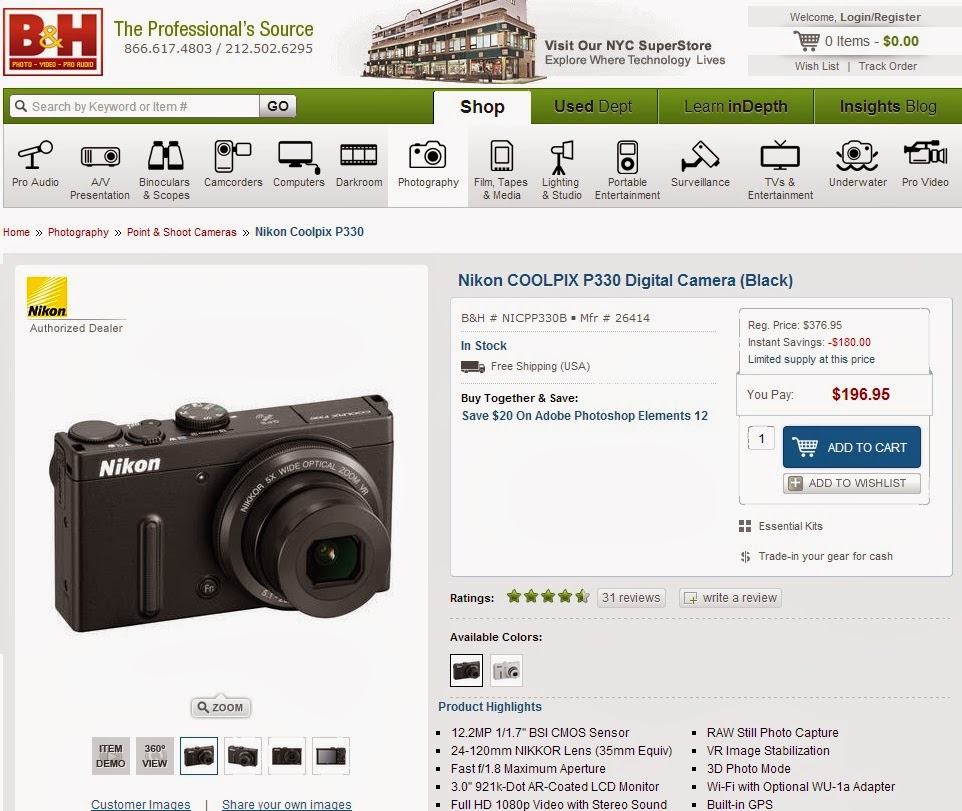The height and width of the screenshot is (811, 962).
Task: Switch to the Shop tab
Action: 482,107
